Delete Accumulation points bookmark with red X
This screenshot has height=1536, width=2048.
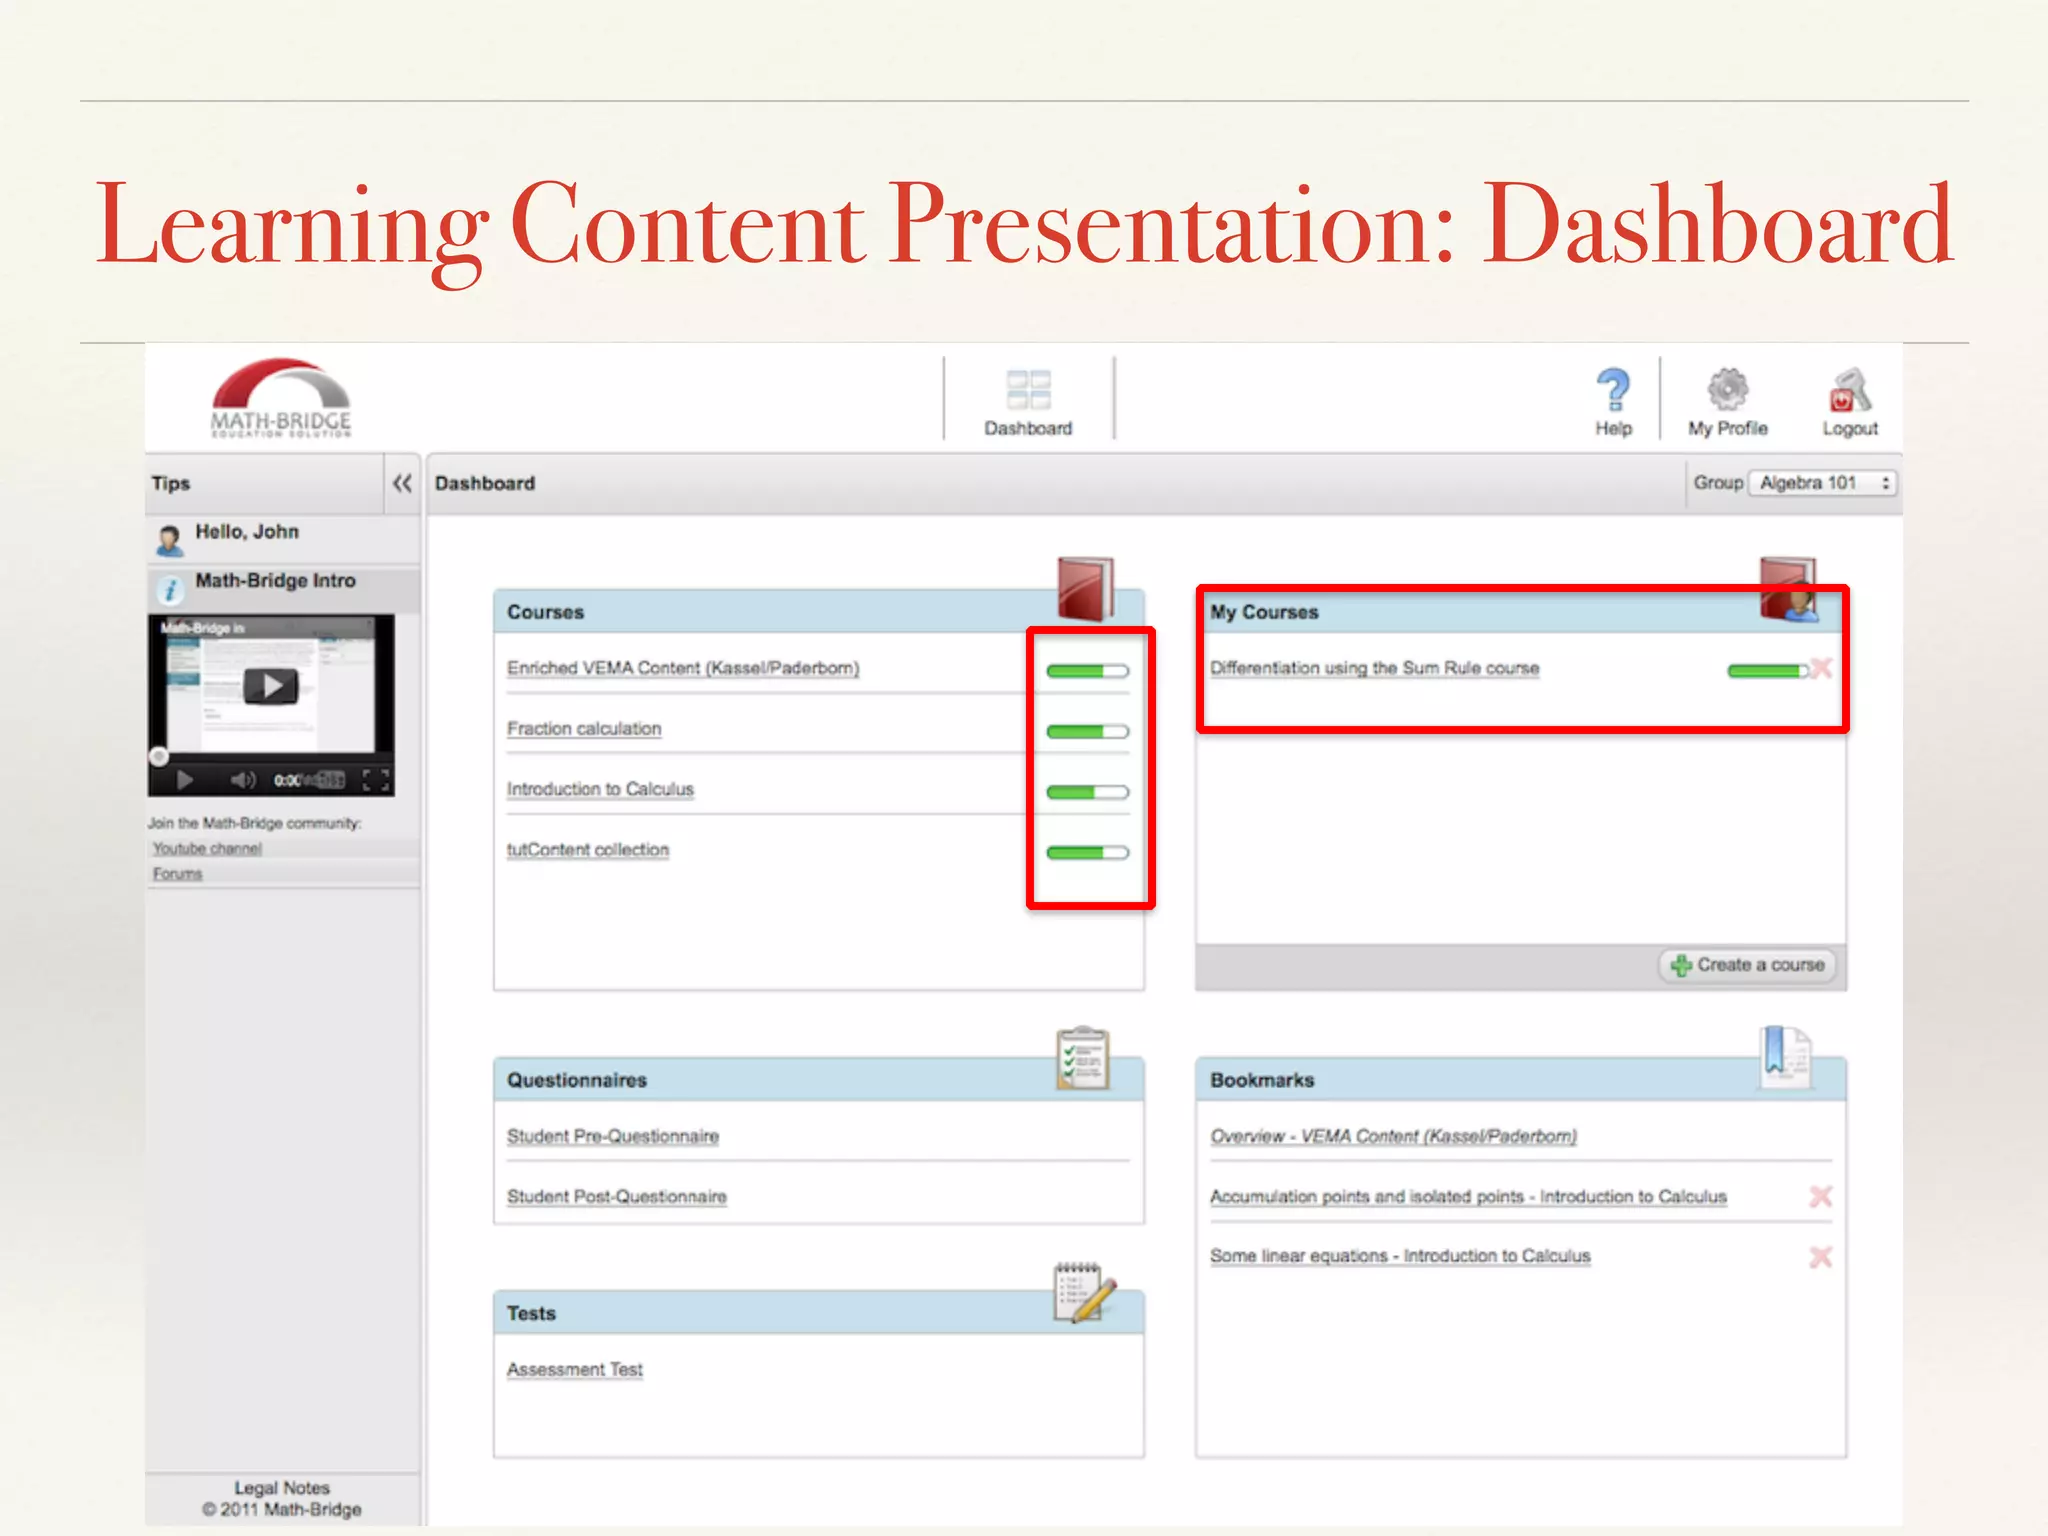click(x=1821, y=1196)
